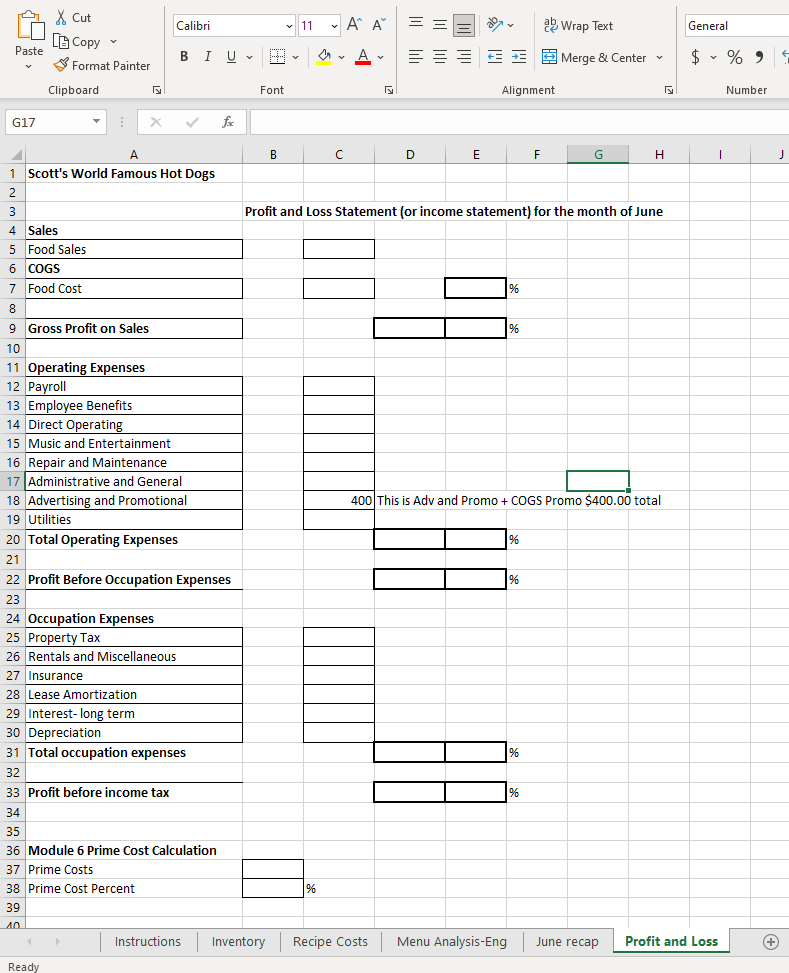Expand the underline style dropdown arrow
The height and width of the screenshot is (973, 789).
point(250,57)
